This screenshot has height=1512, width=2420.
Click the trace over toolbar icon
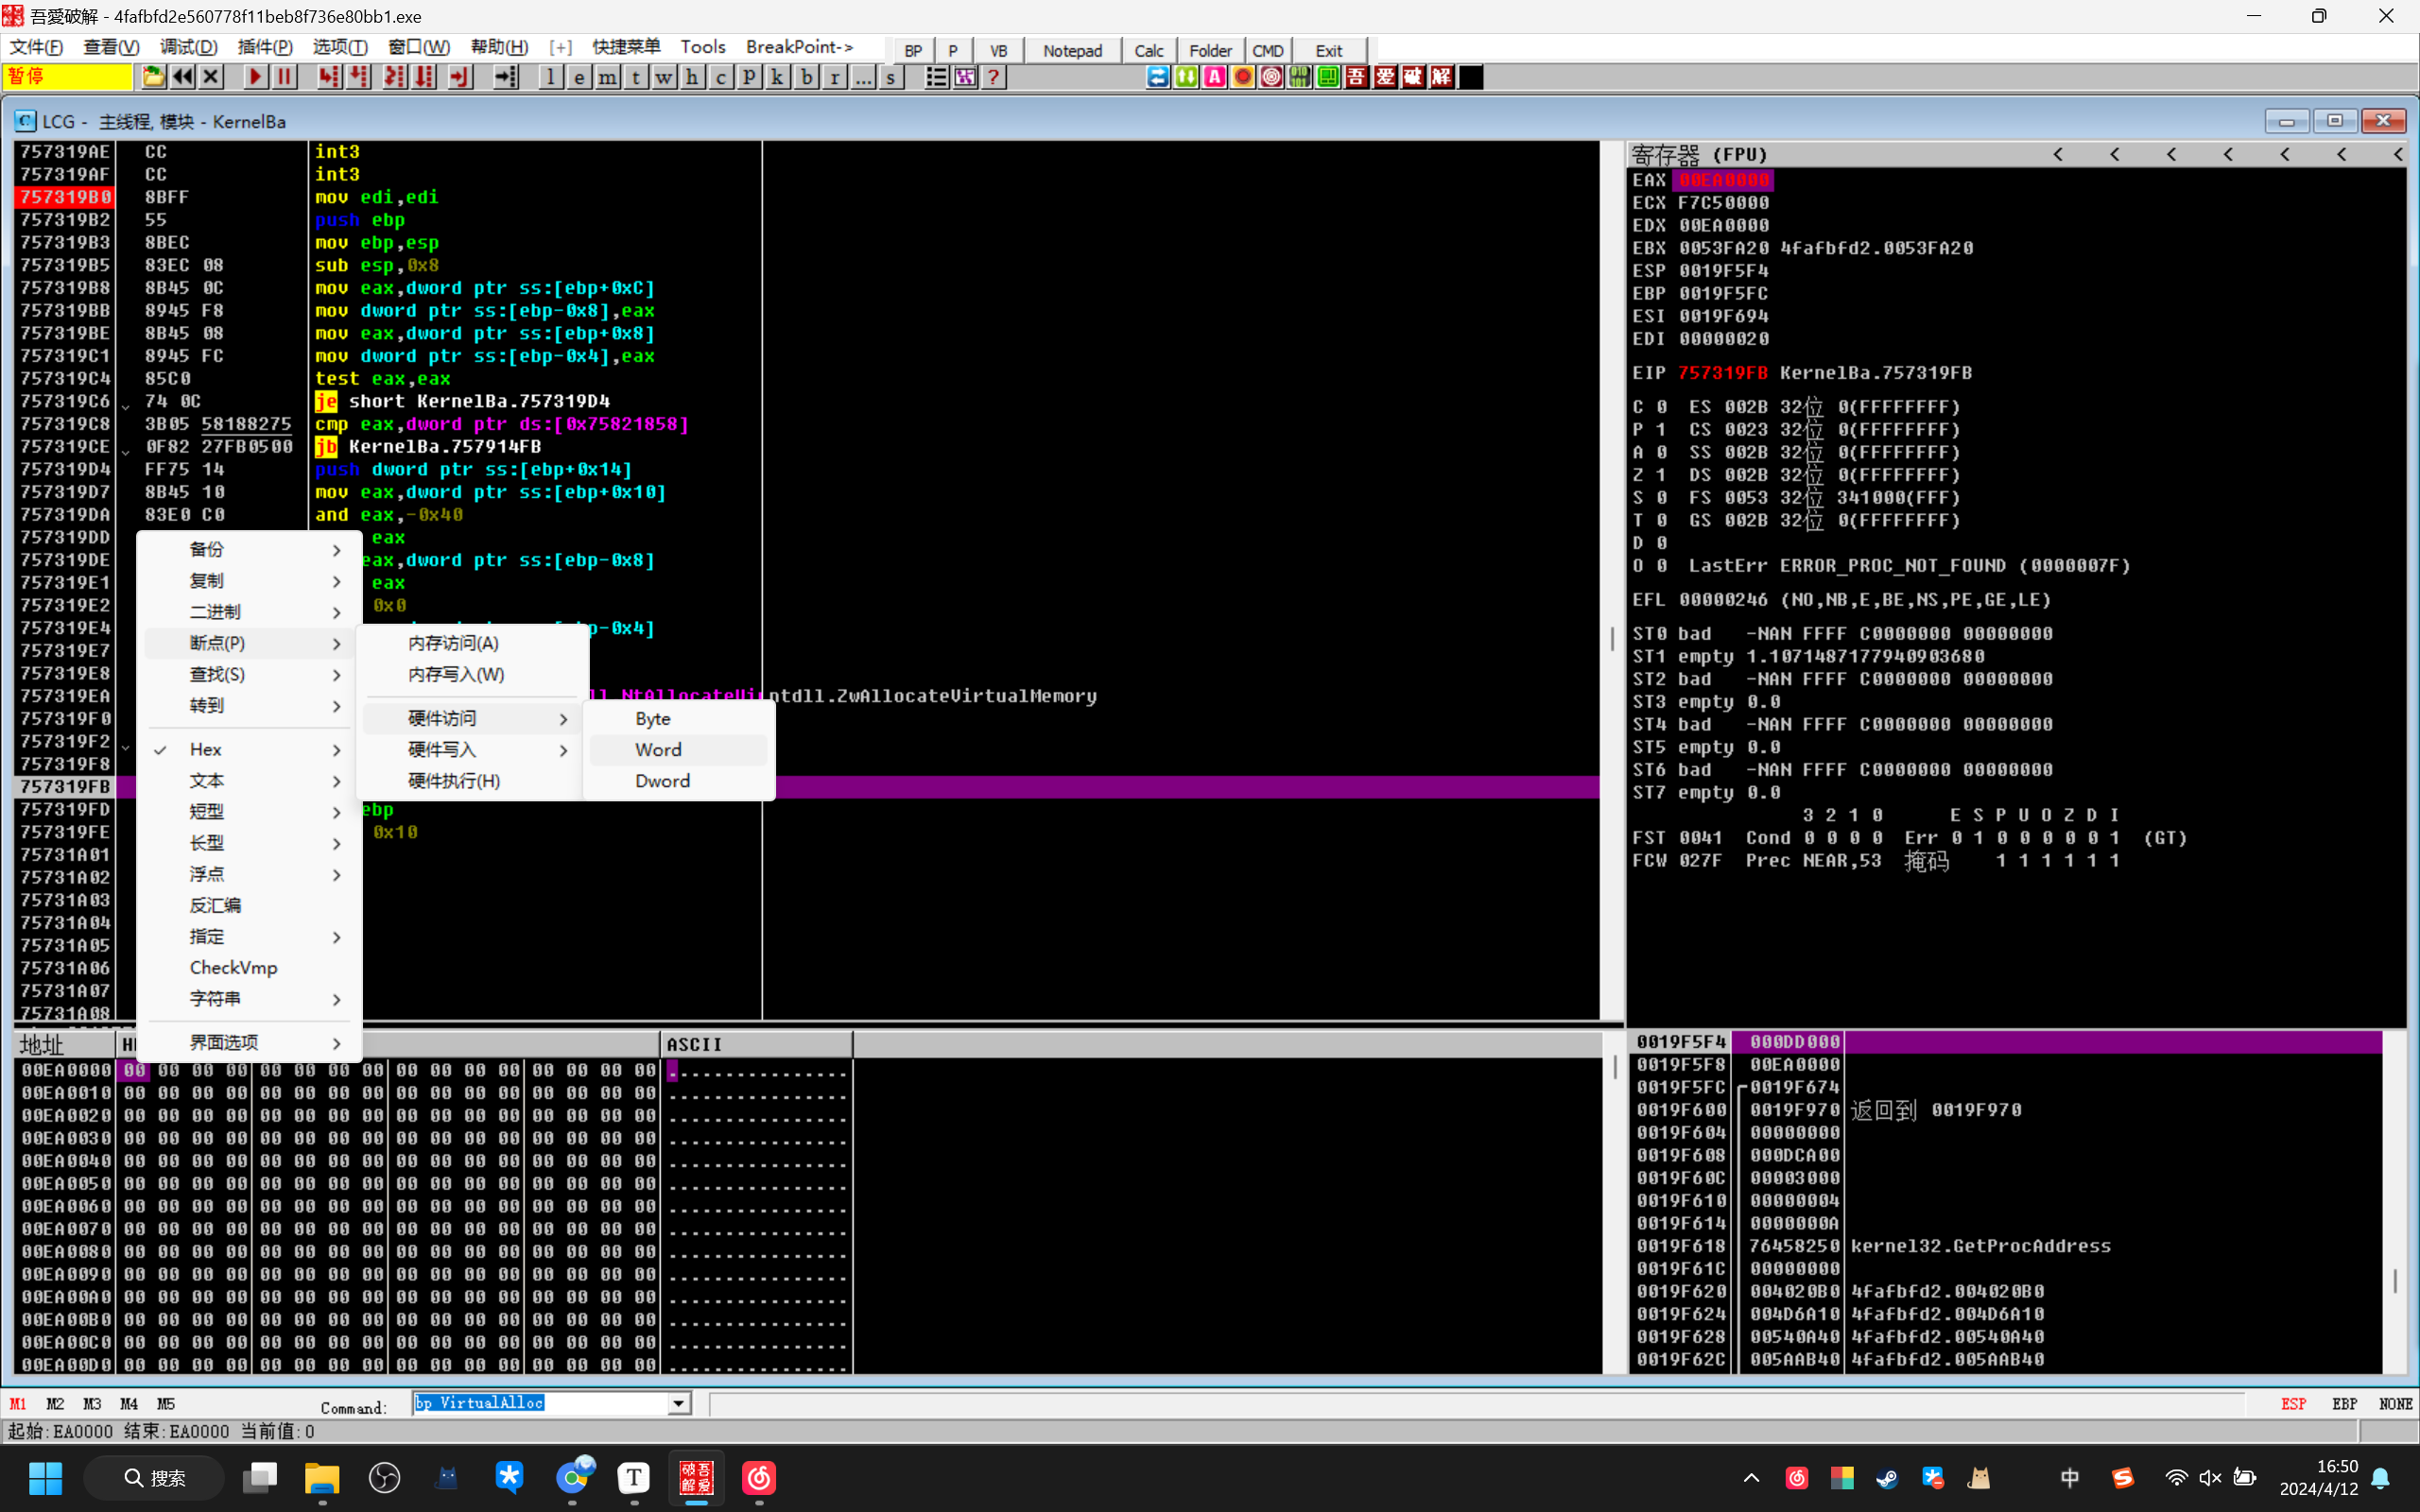point(424,77)
